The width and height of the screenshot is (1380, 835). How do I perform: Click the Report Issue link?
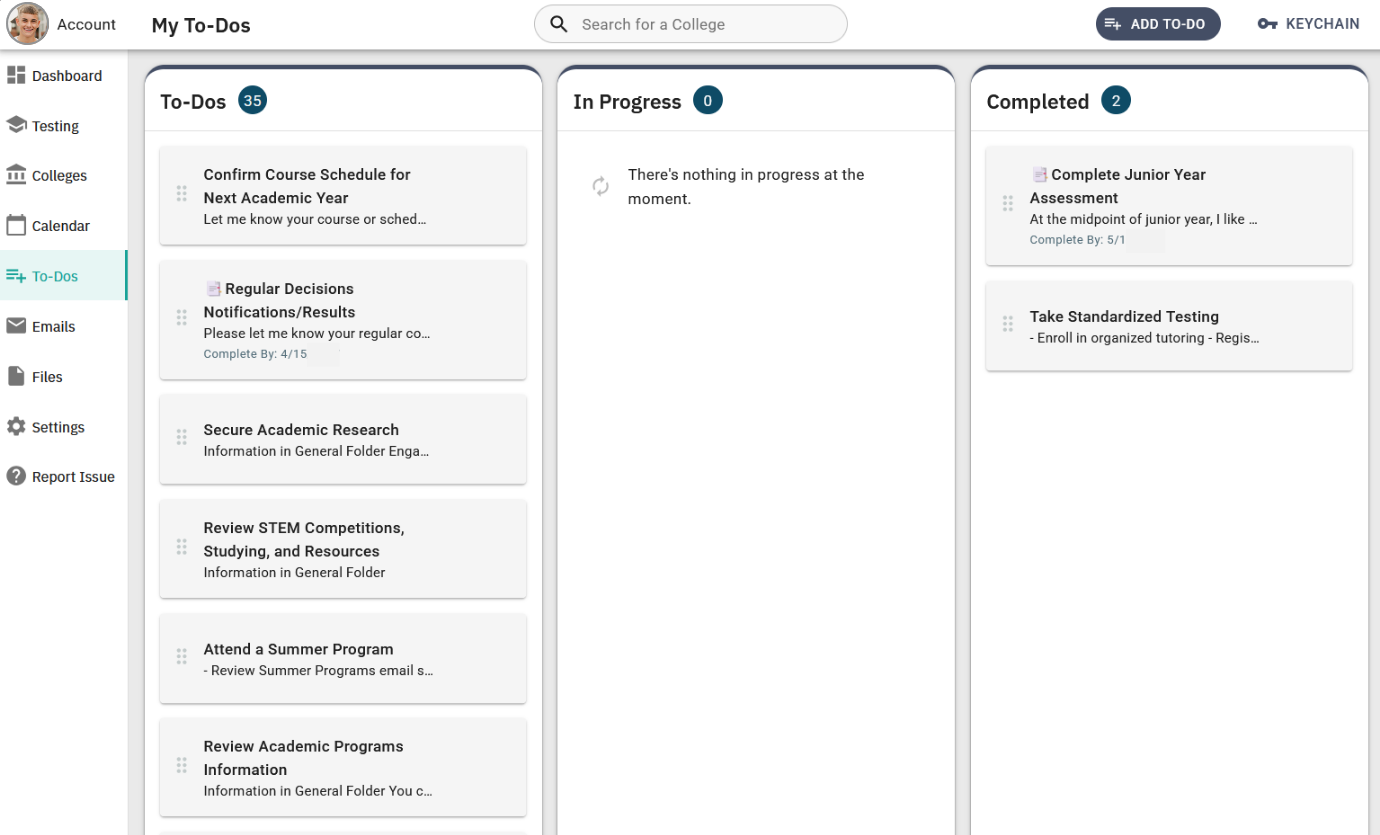click(63, 476)
